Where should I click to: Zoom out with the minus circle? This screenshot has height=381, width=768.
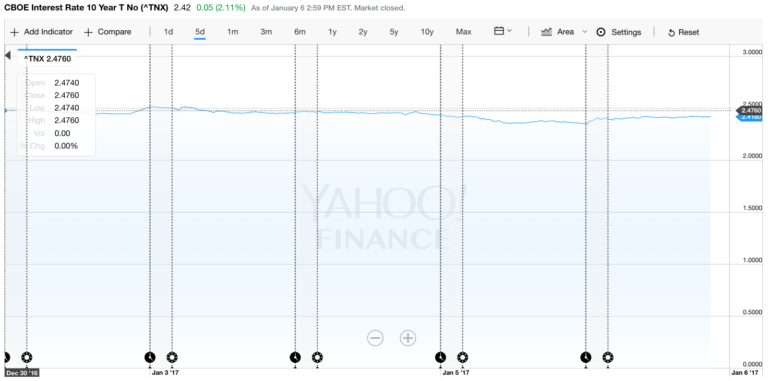375,338
